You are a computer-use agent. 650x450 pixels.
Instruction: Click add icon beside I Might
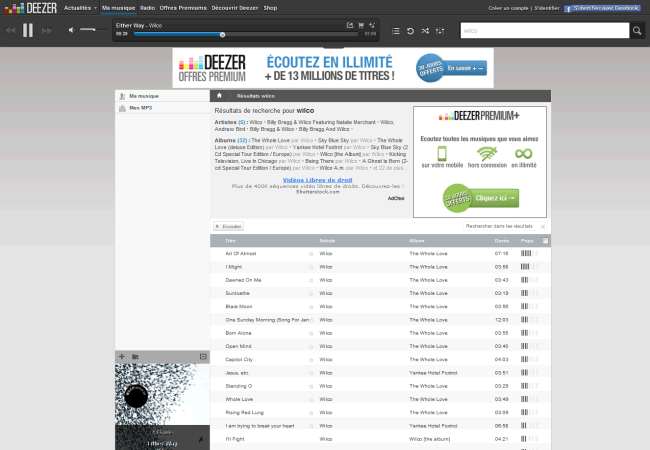pos(311,267)
